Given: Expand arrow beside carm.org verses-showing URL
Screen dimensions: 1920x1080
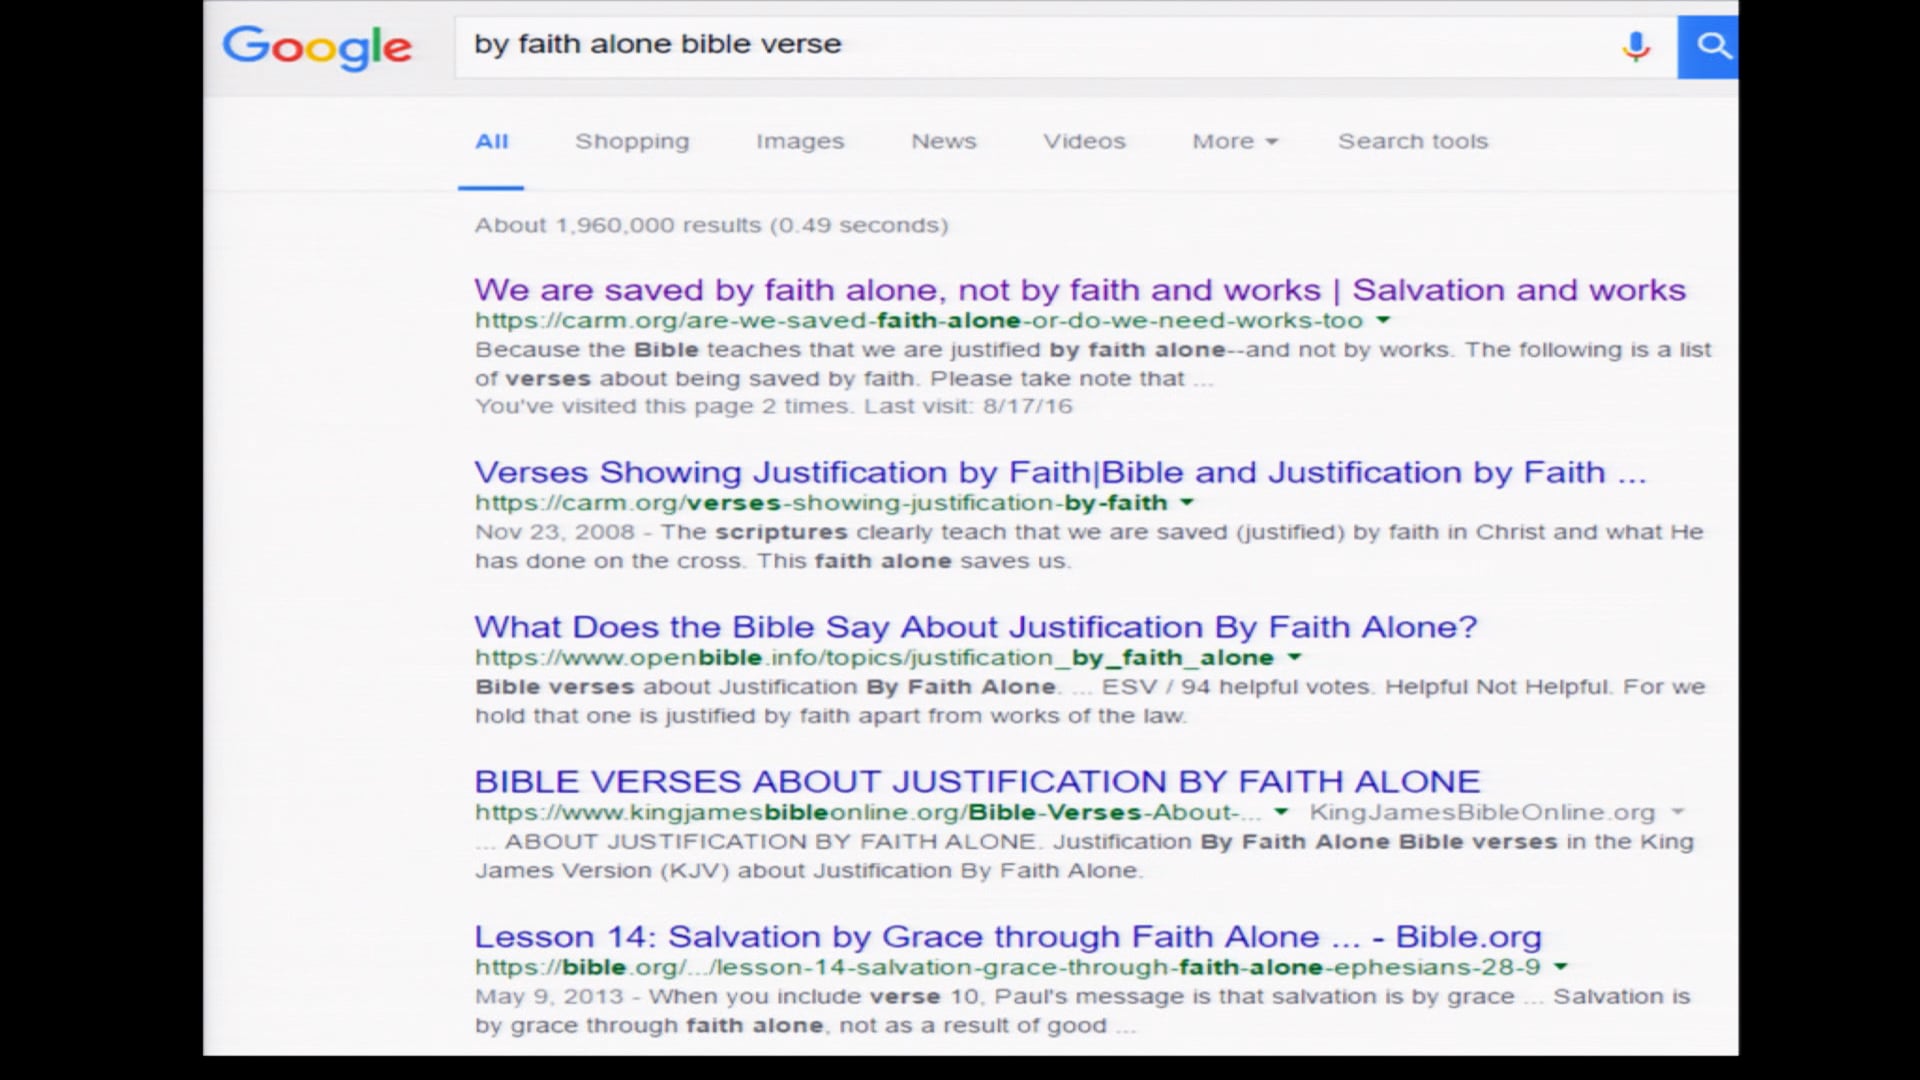Looking at the screenshot, I should 1187,502.
